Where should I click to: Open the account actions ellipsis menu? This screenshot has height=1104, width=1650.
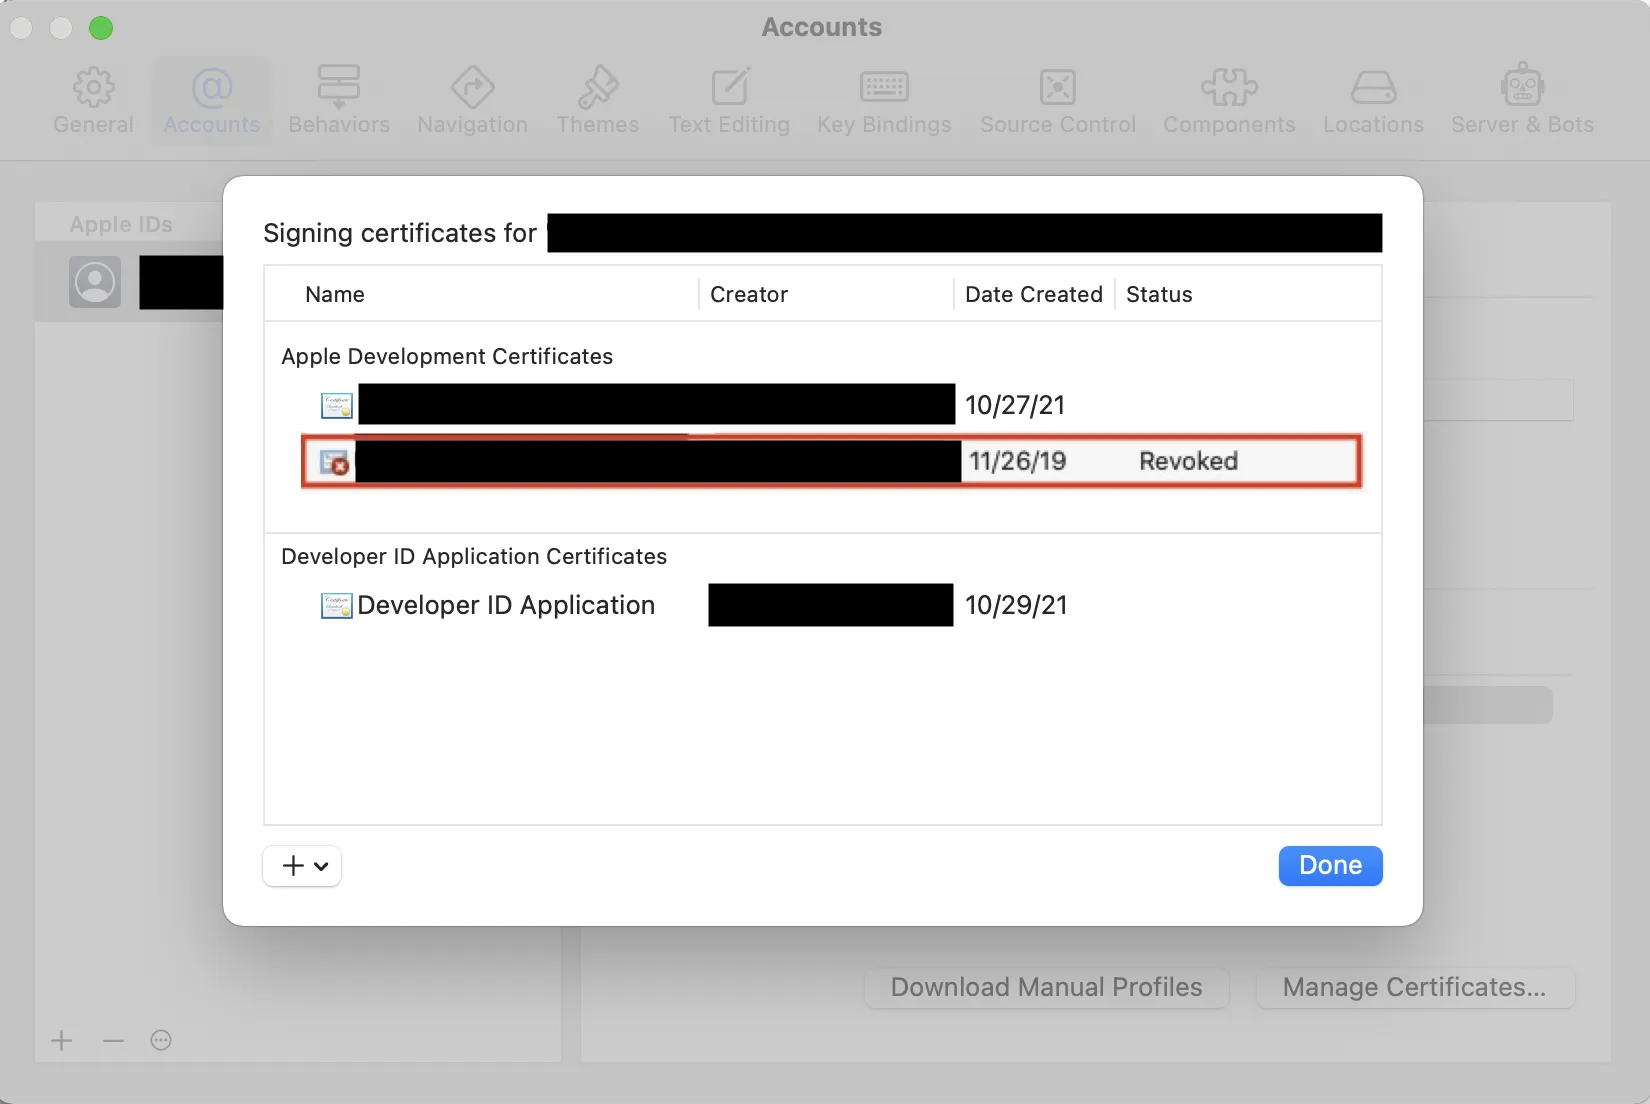[x=161, y=1041]
